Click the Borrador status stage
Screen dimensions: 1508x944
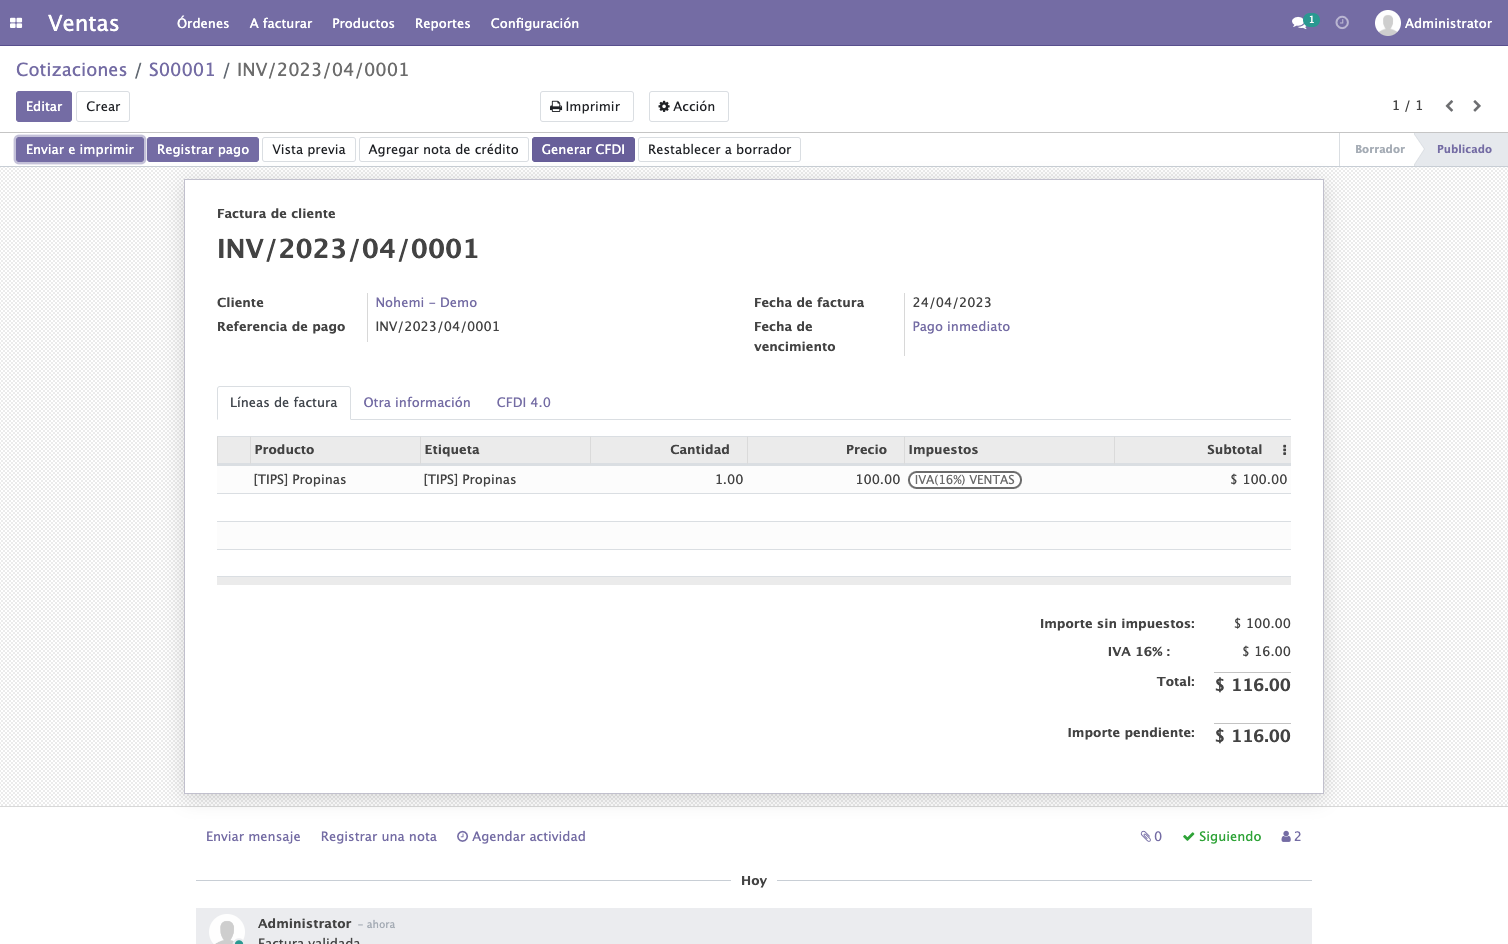1379,150
